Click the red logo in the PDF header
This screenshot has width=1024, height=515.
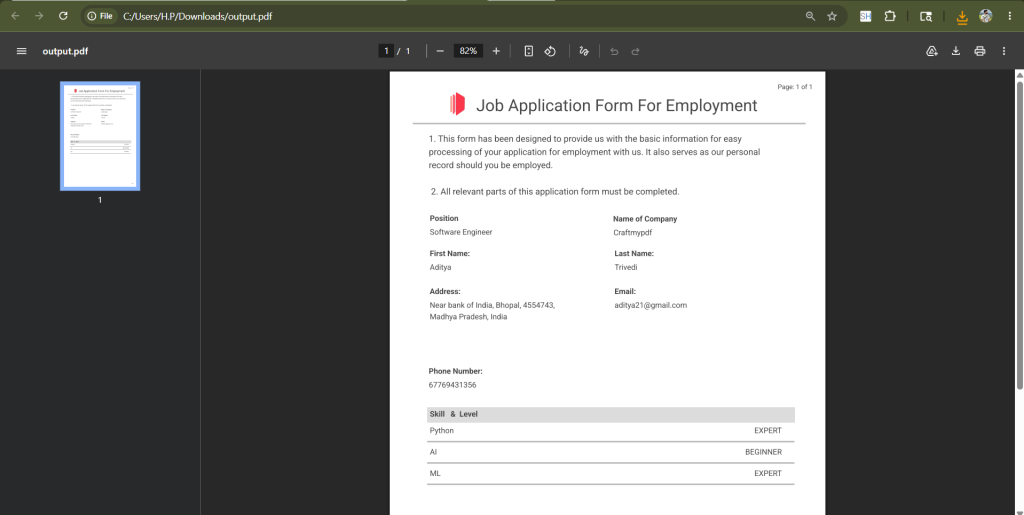(x=457, y=104)
